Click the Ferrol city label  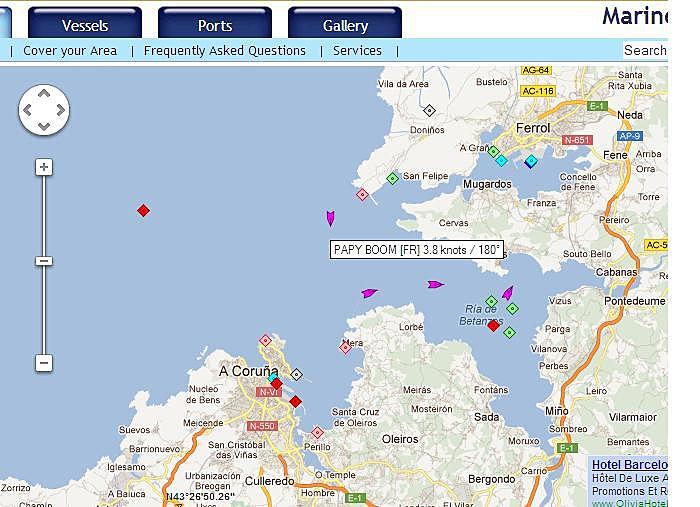[x=533, y=128]
